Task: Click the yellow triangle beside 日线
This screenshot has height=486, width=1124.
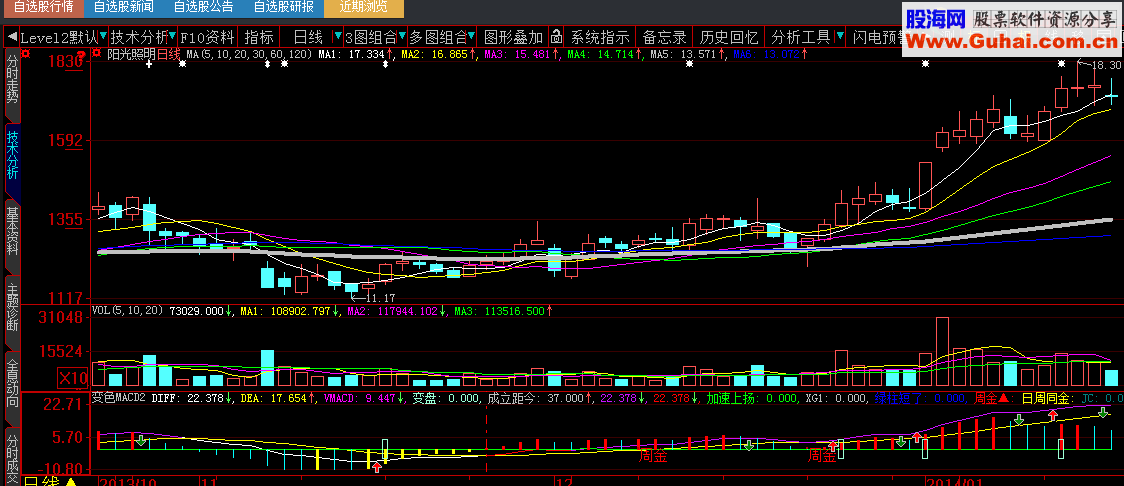Action: click(71, 481)
